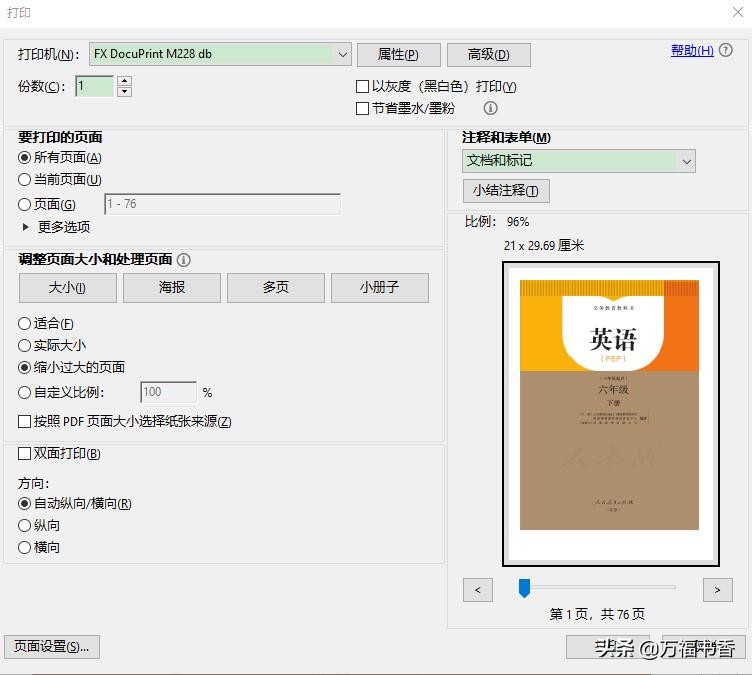752x675 pixels.
Task: Click info icon next to 调整页面大小和处理页面
Action: 184,260
